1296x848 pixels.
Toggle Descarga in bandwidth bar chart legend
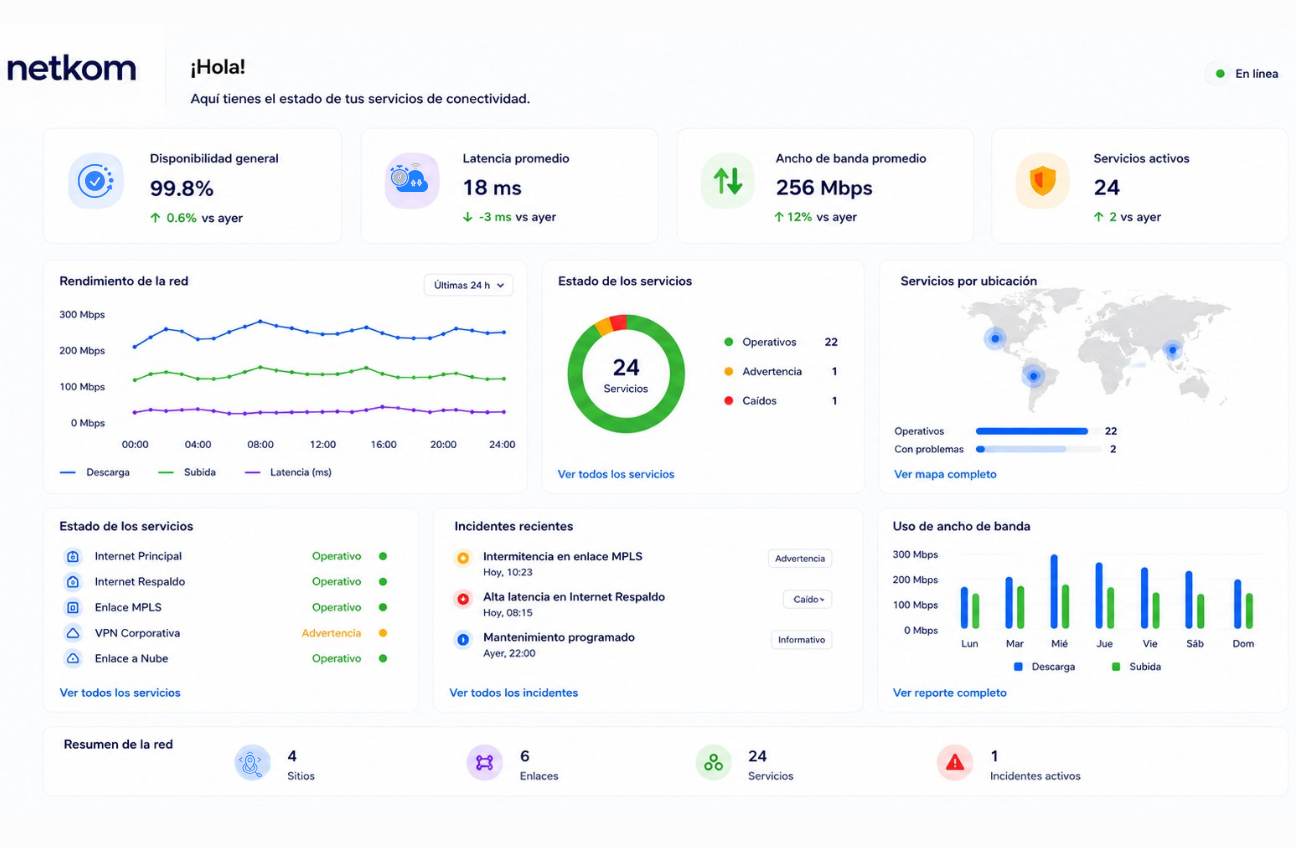tap(1044, 666)
